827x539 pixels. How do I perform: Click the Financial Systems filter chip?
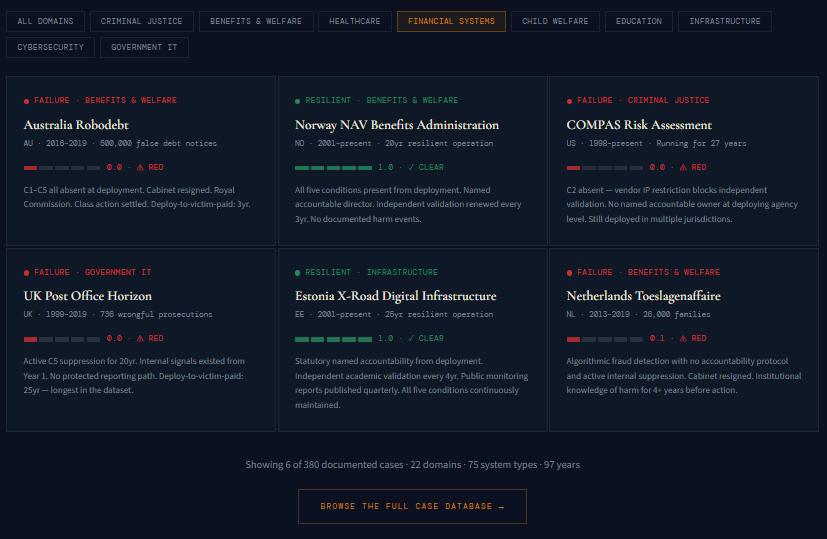coord(451,22)
